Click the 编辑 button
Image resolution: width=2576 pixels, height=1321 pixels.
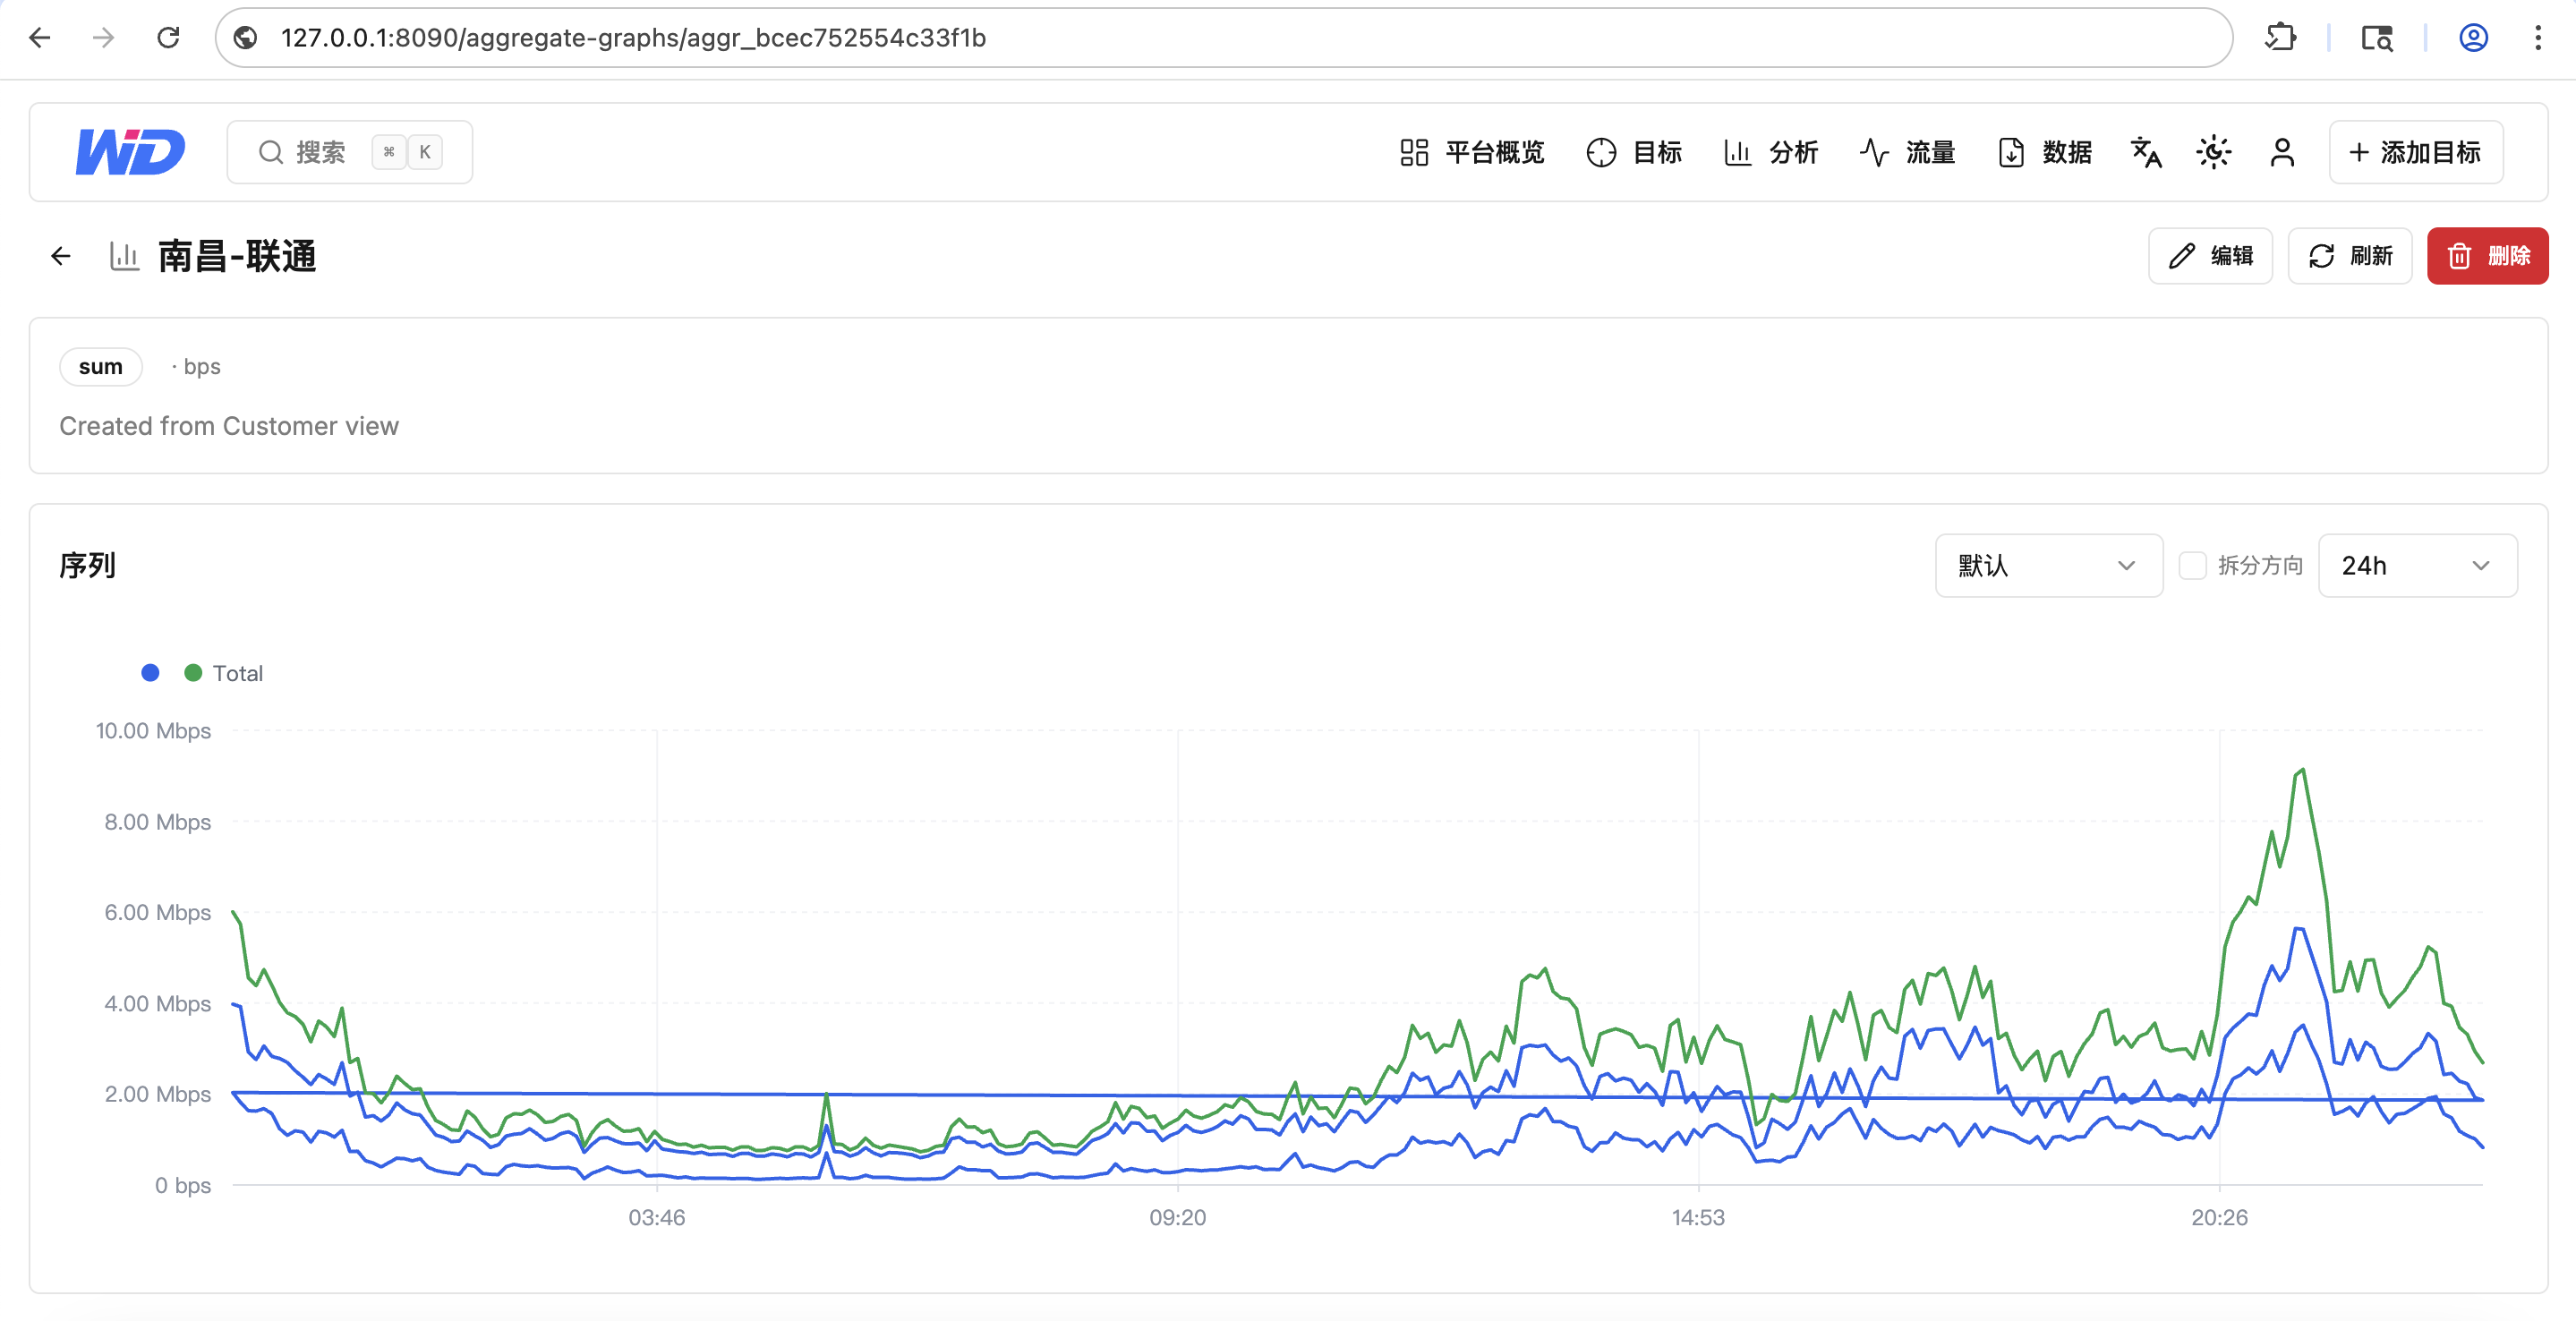2210,256
